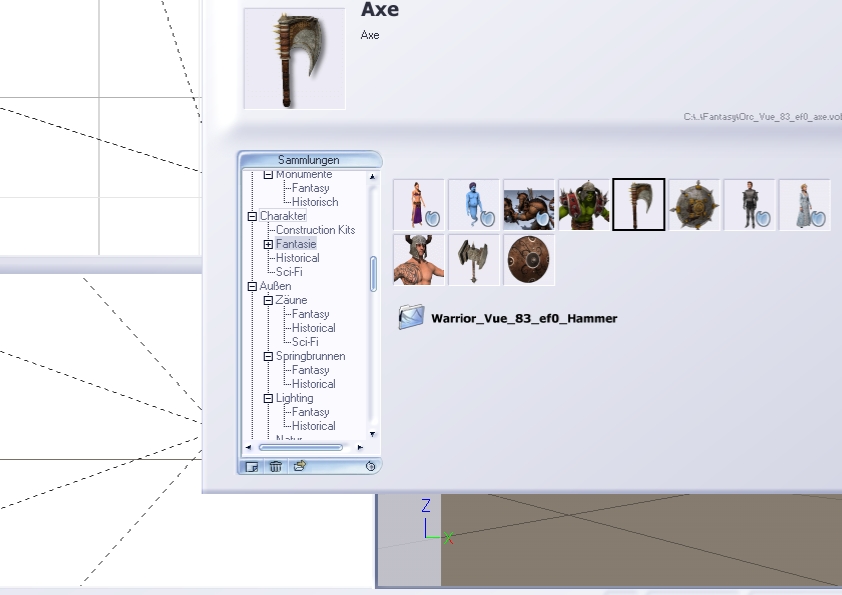Click folder icon beside Warrior_Vue_83_ef0_Hammer
Screen dimensions: 842x595
tap(411, 317)
